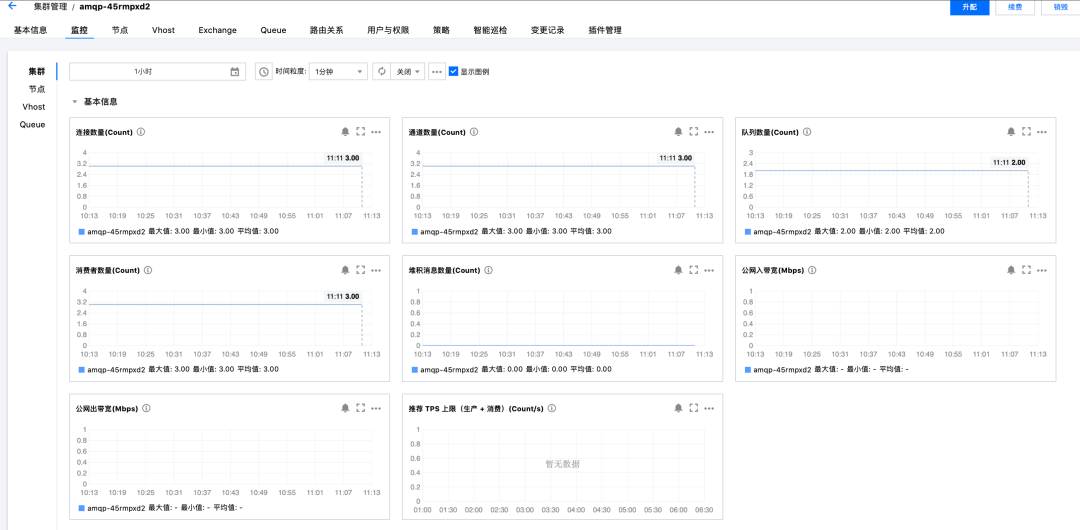Open more menu of 堆积消息数量 chart
1080x530 pixels.
pyautogui.click(x=709, y=270)
